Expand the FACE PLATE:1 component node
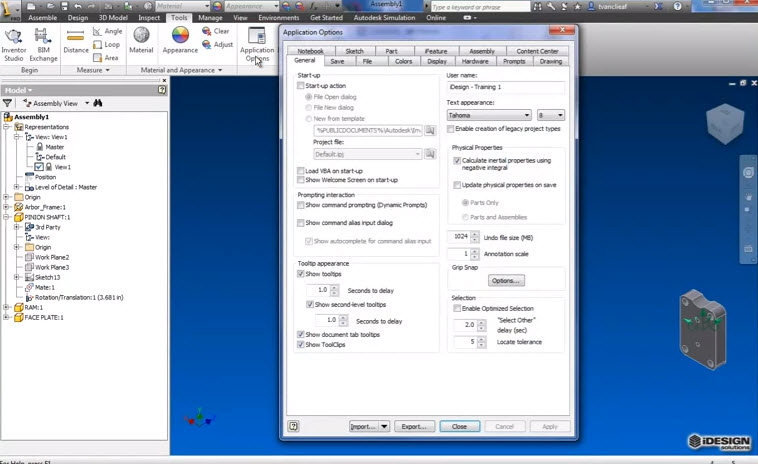Screen dimensions: 758x464 click(x=6, y=318)
